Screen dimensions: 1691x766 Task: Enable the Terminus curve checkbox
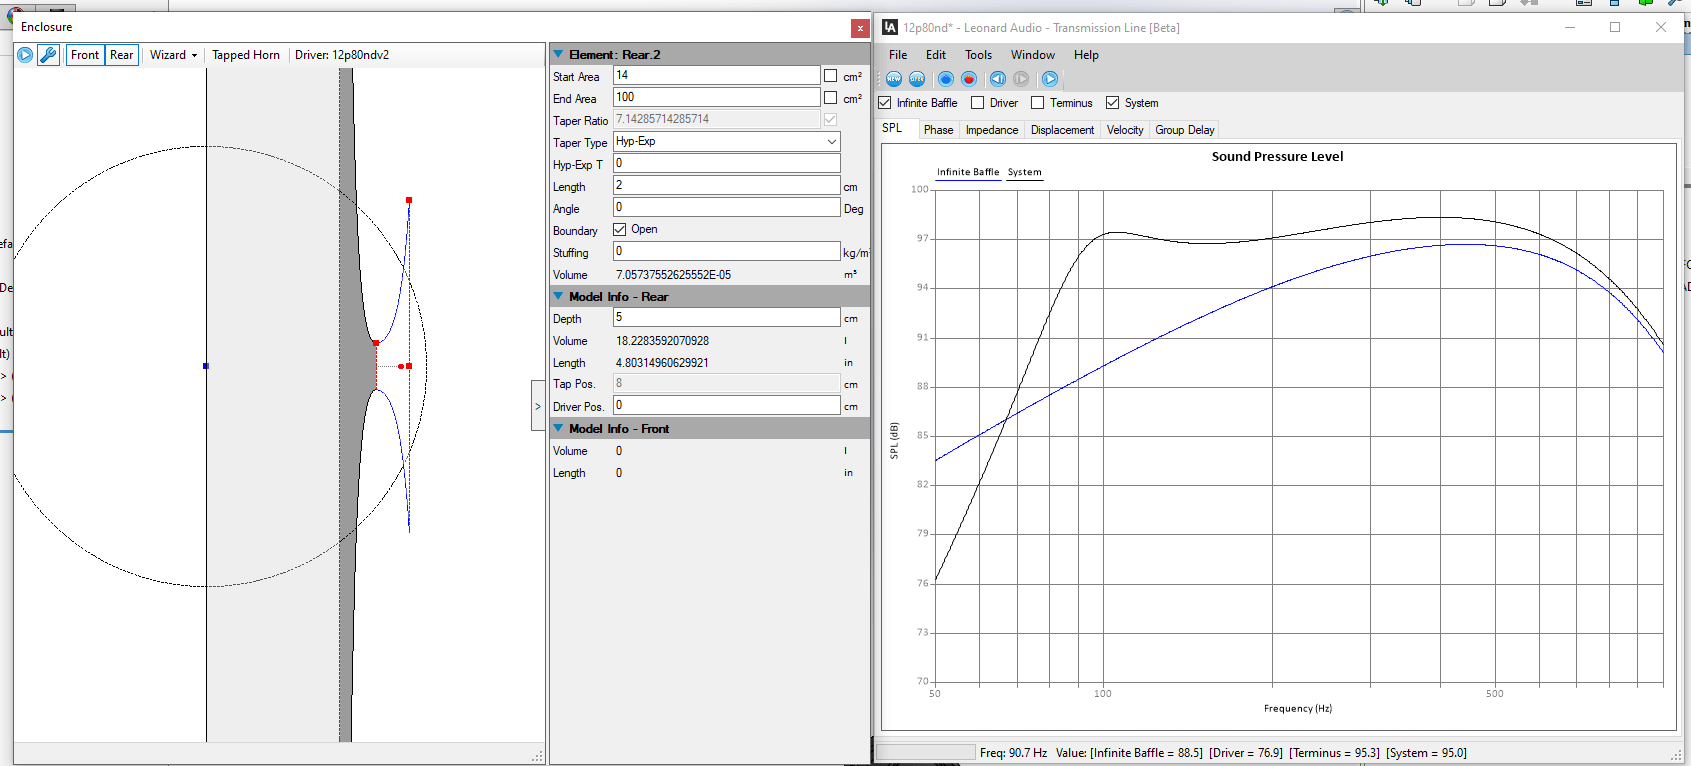click(x=1038, y=103)
